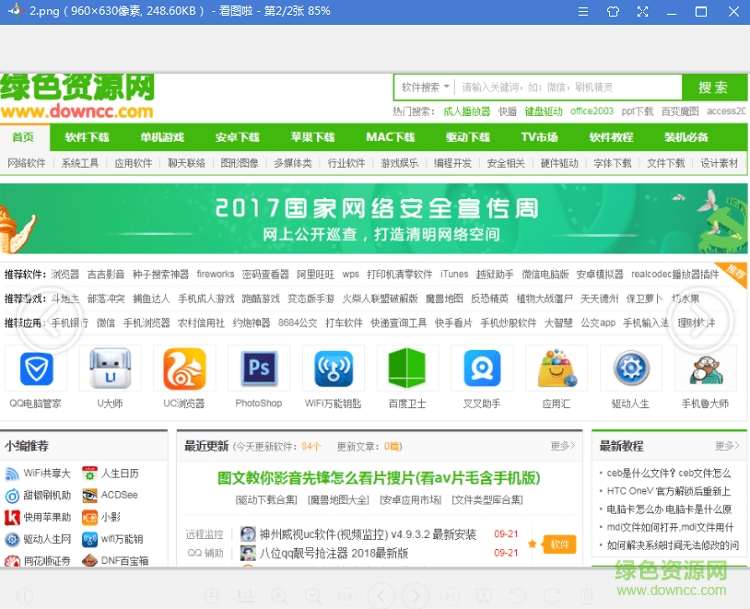Open the PhotoShop Ps icon
750x609 pixels.
259,368
